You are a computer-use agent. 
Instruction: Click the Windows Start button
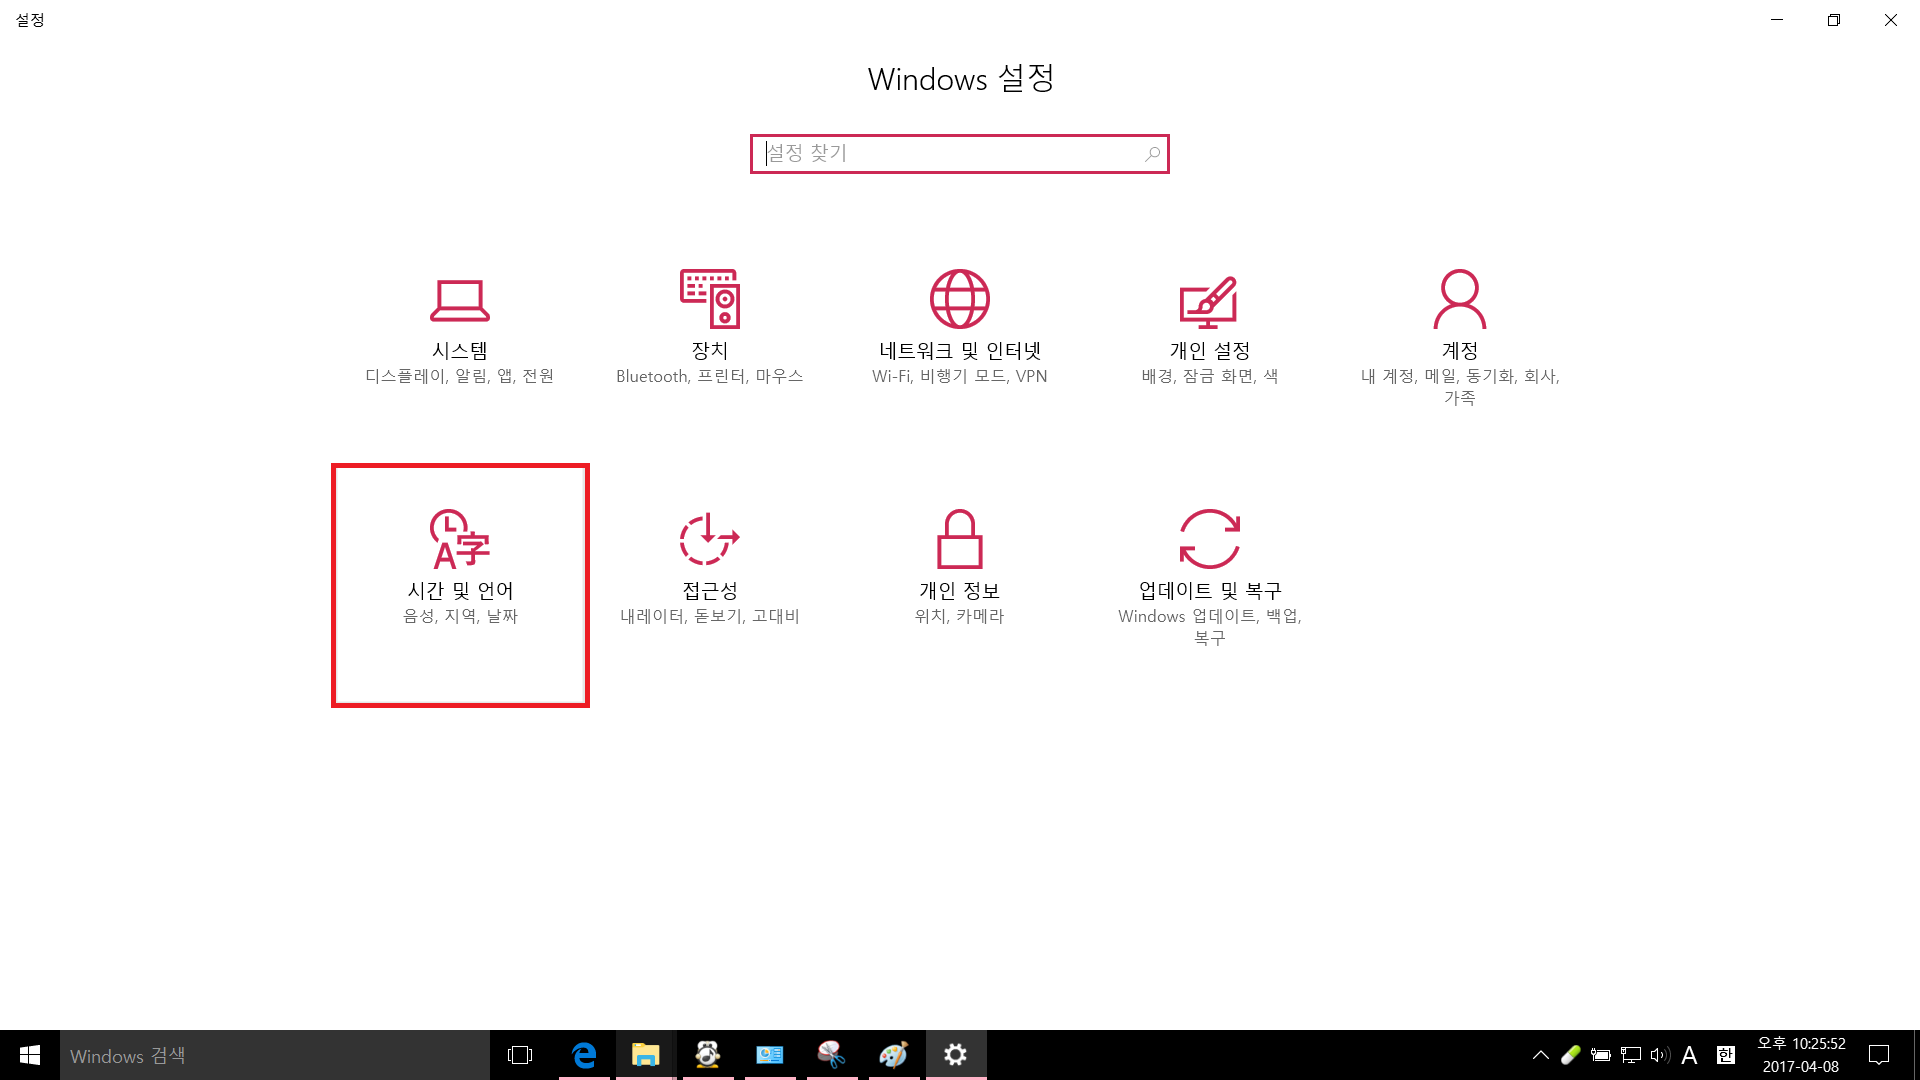(30, 1055)
